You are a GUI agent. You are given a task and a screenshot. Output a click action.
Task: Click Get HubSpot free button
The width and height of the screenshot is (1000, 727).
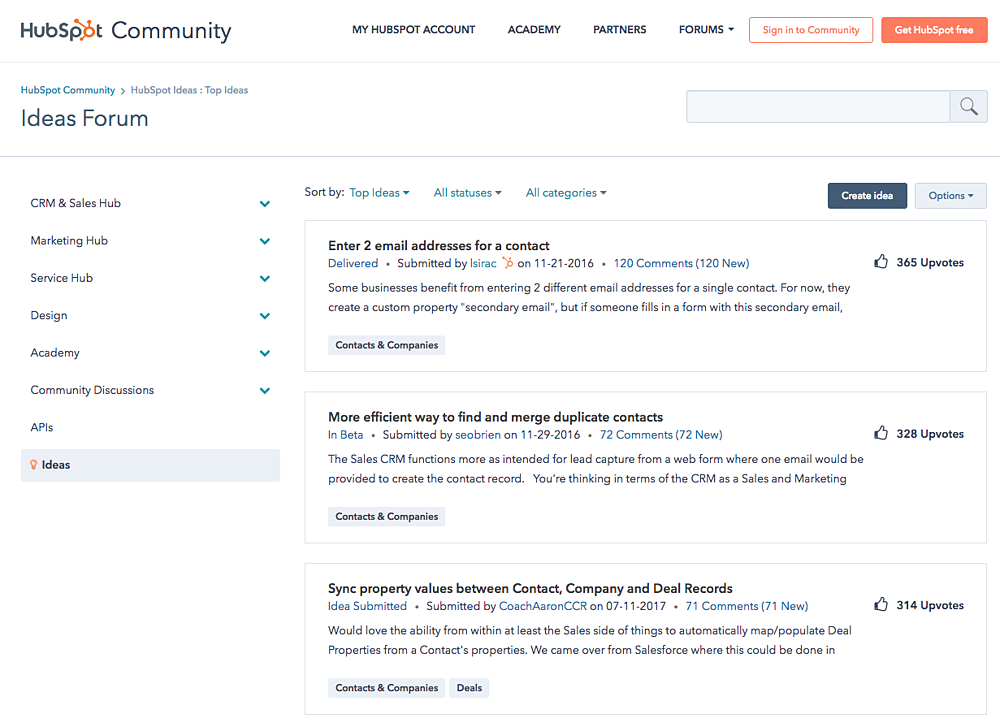coord(934,30)
